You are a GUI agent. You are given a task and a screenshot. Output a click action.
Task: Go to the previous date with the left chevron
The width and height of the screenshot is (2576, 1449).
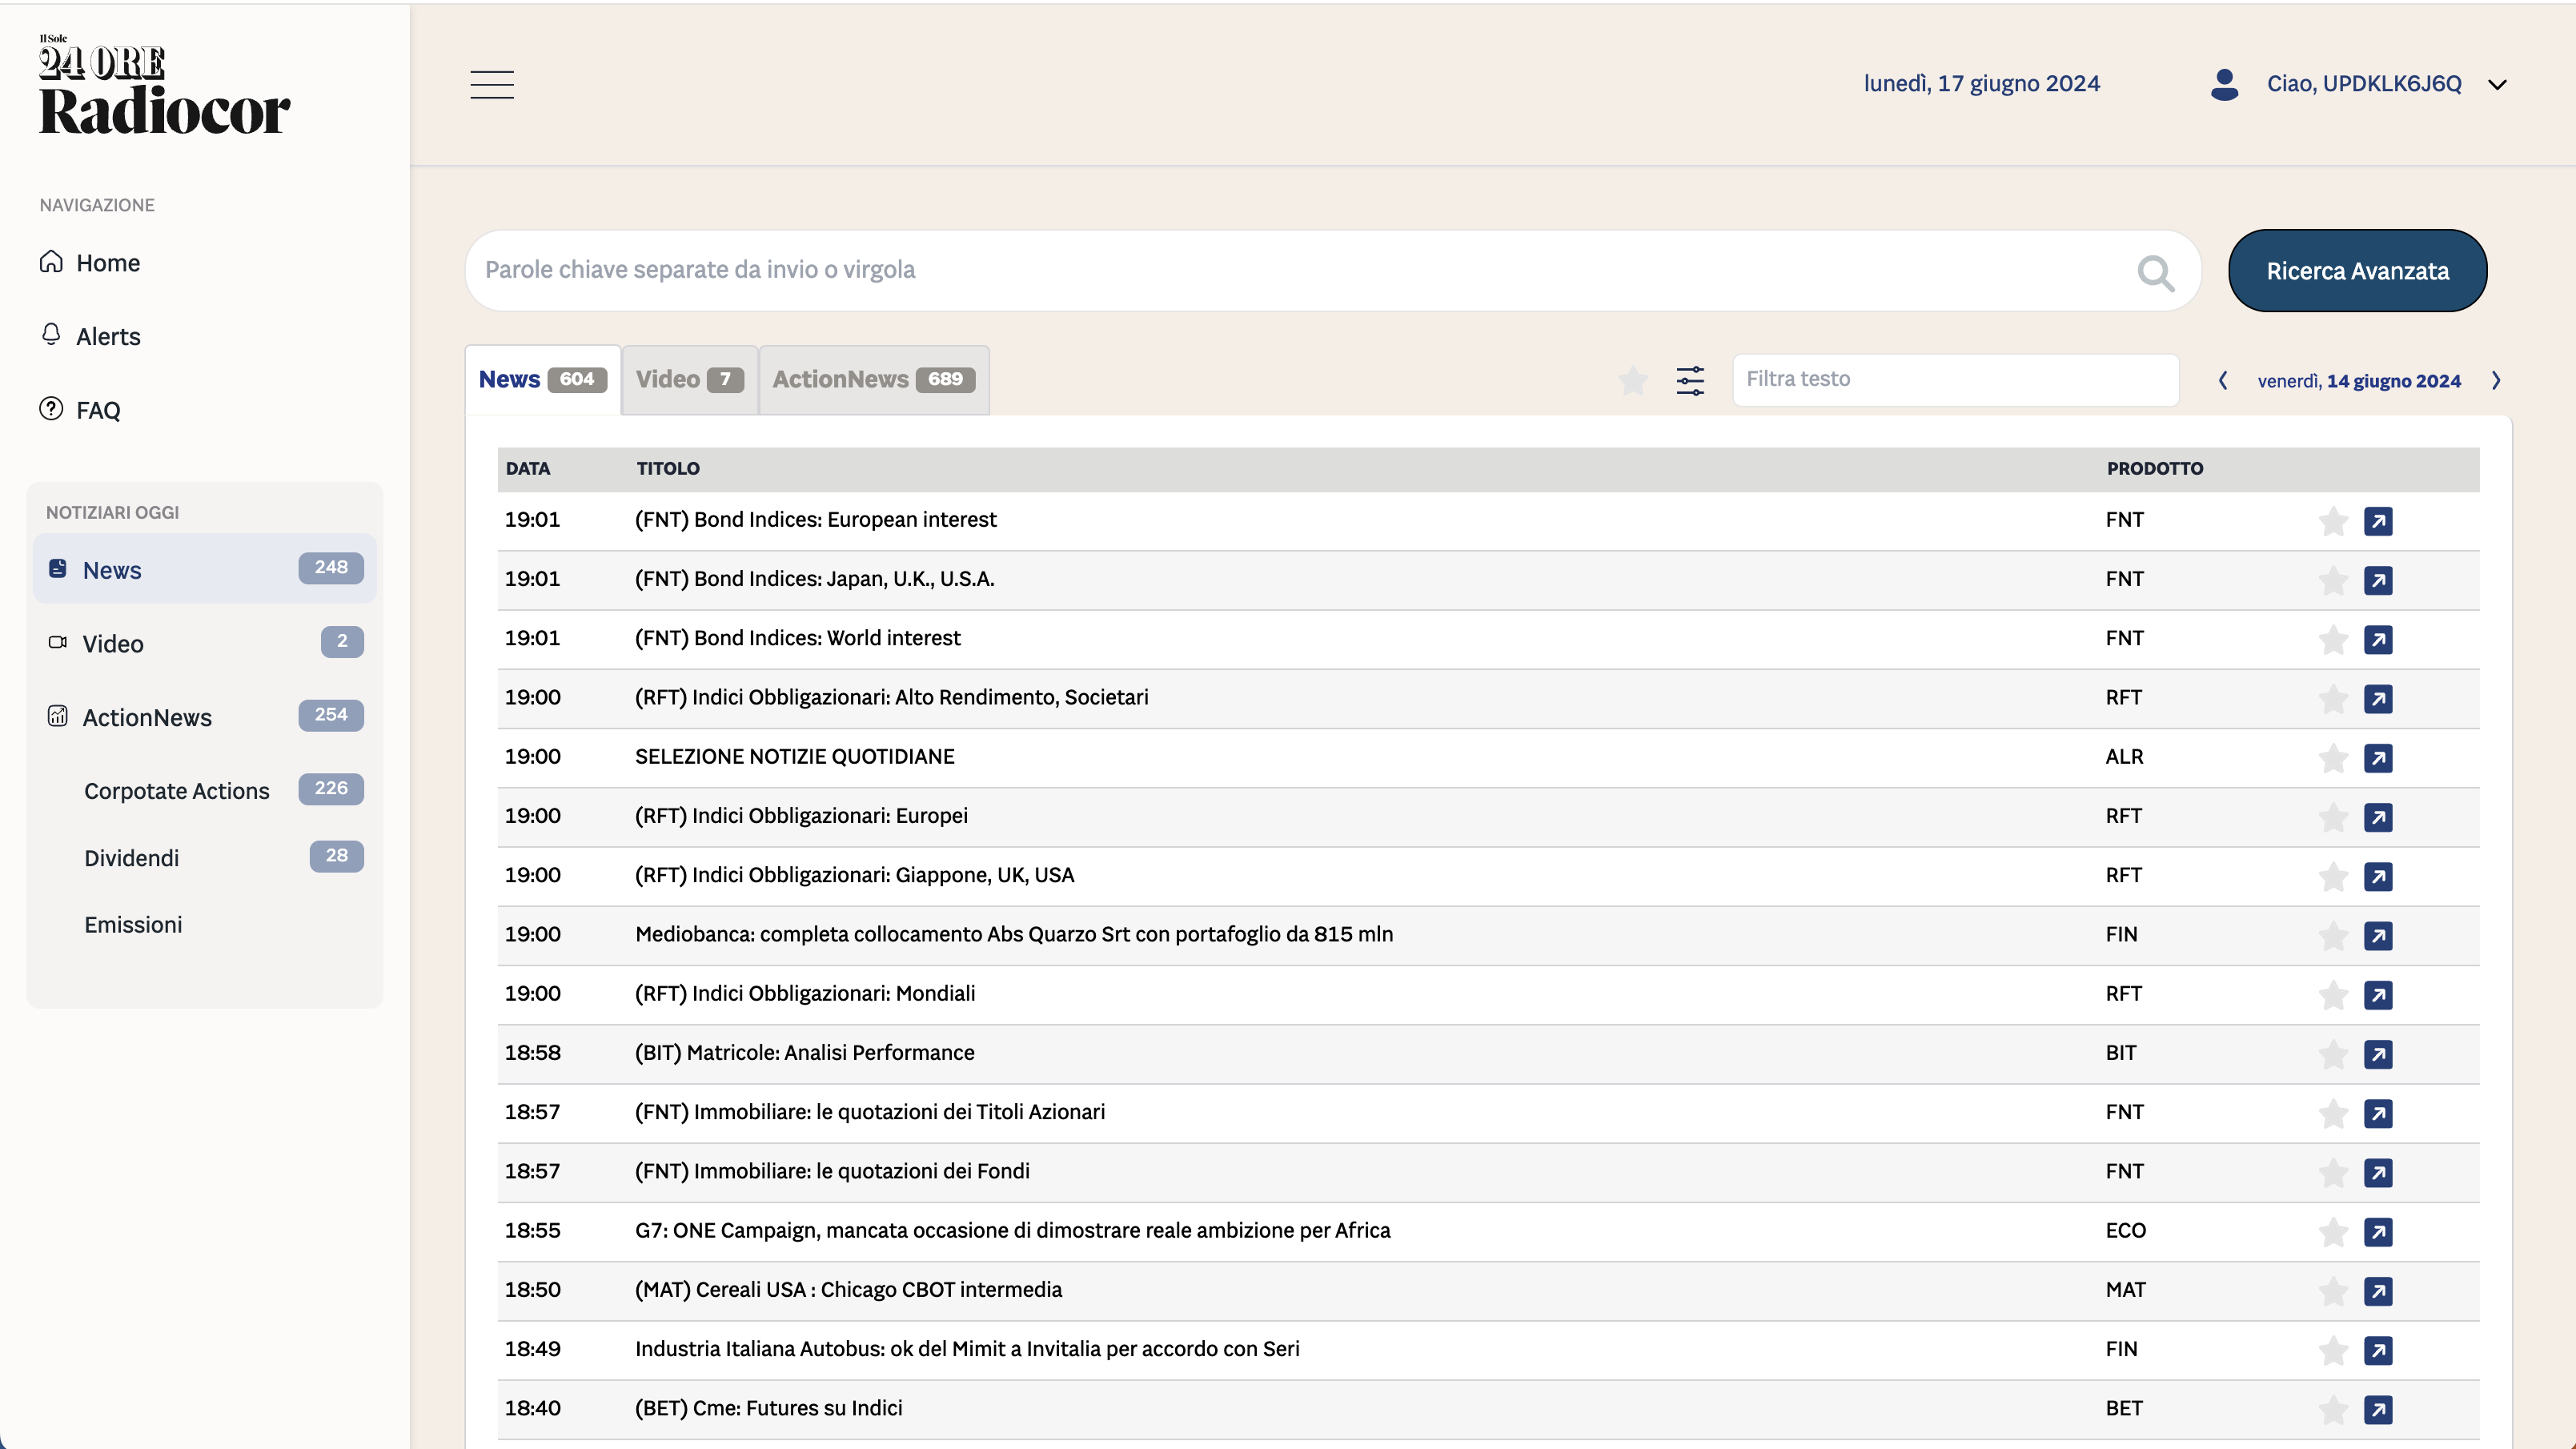point(2222,380)
